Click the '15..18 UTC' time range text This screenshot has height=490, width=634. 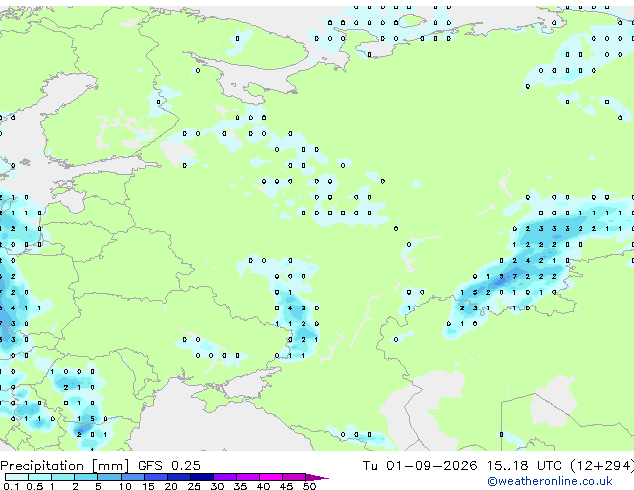[524, 465]
